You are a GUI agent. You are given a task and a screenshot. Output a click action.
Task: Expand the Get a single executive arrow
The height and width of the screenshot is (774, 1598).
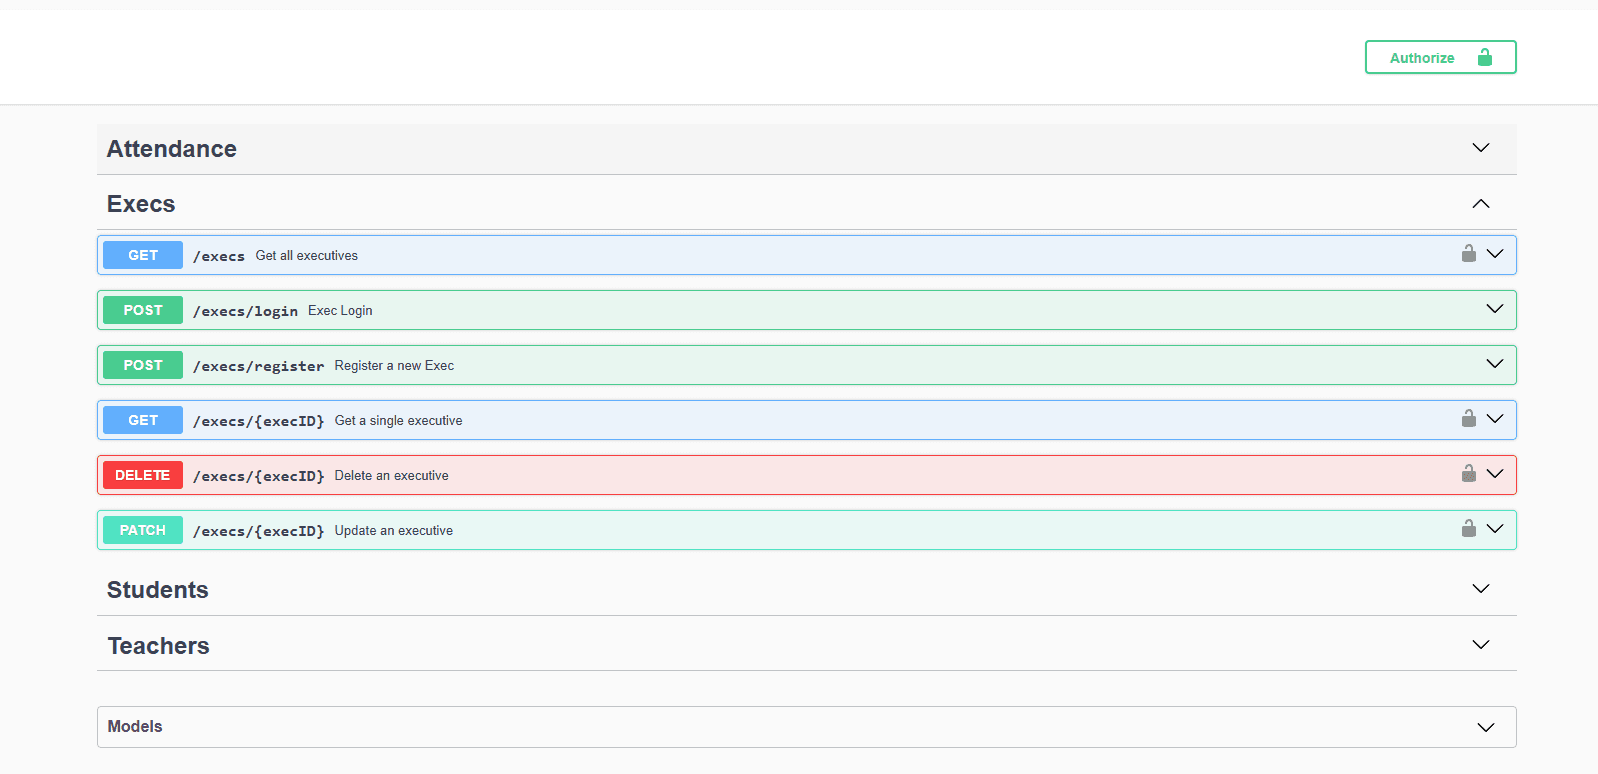click(x=1495, y=419)
